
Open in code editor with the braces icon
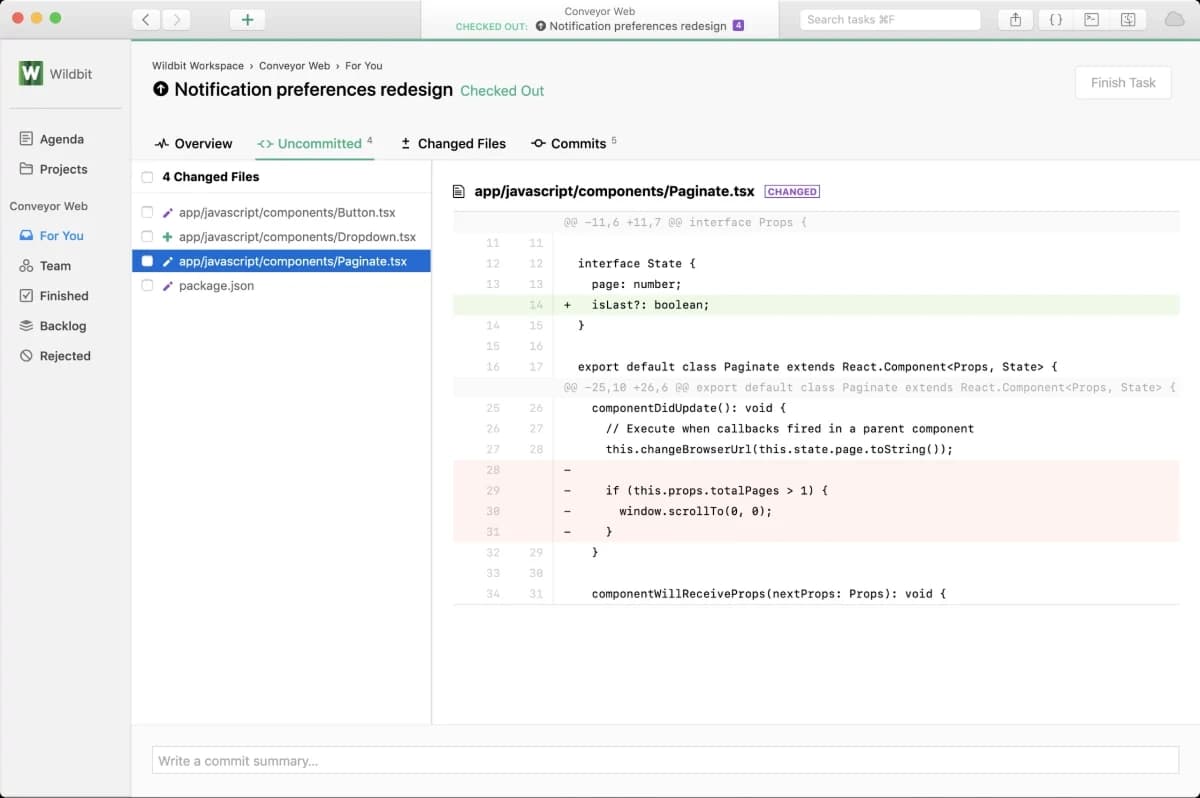pyautogui.click(x=1055, y=19)
